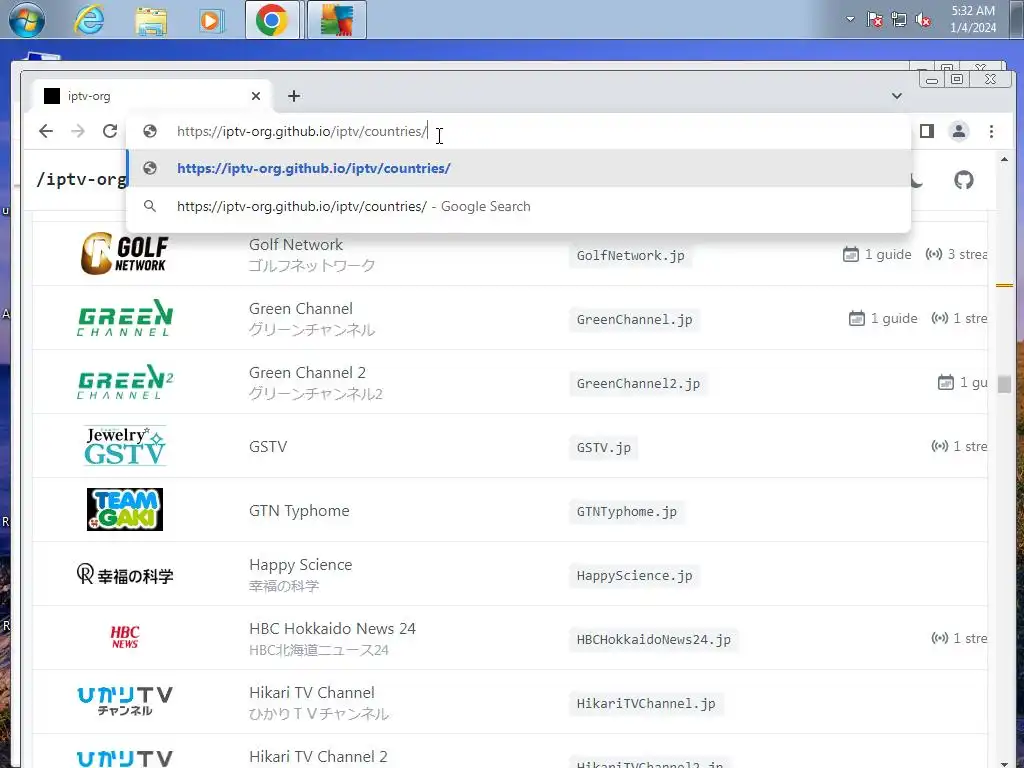Viewport: 1024px width, 768px height.
Task: Select the iptv-org browser tab
Action: click(x=152, y=96)
